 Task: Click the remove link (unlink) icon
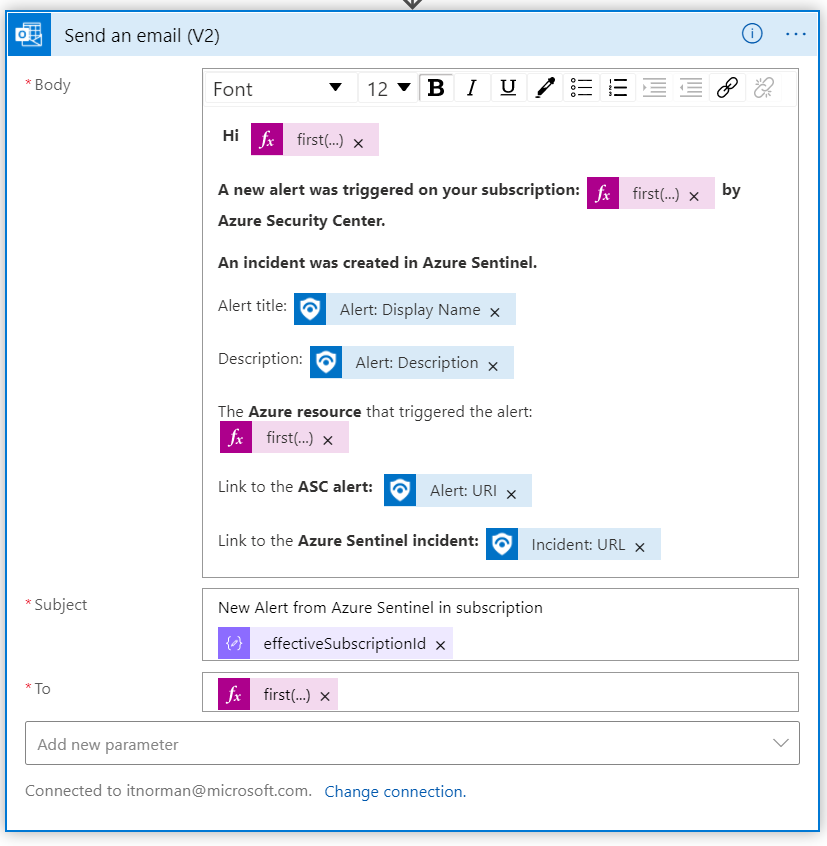[x=763, y=87]
